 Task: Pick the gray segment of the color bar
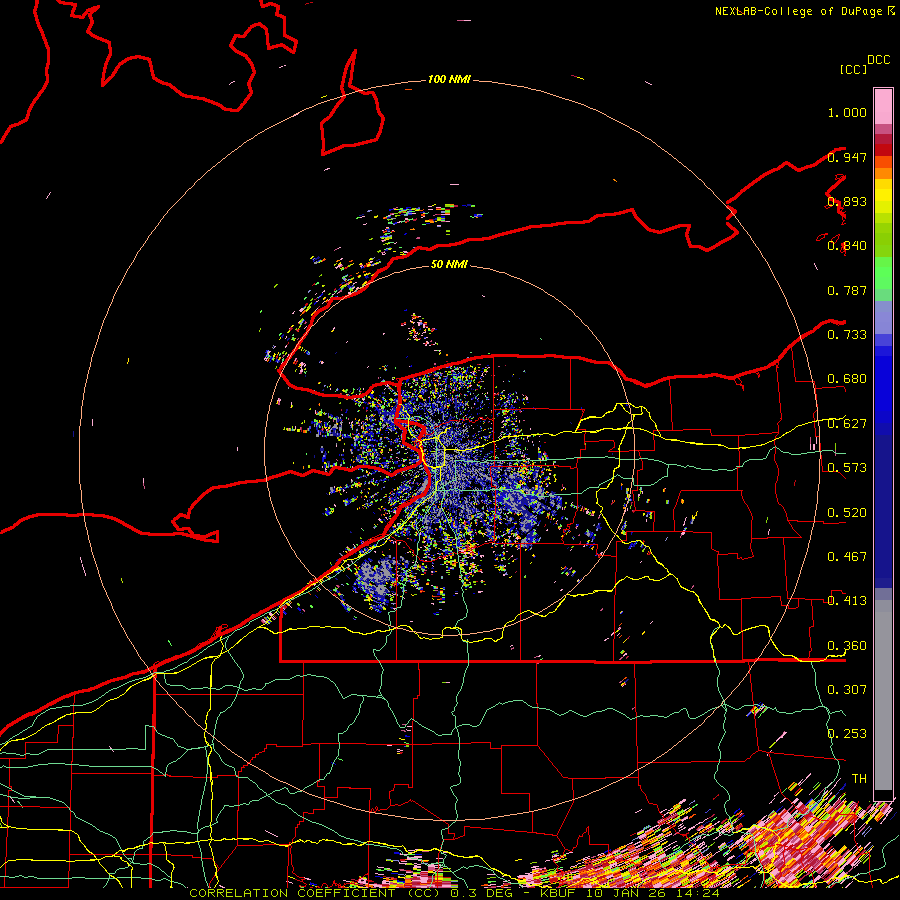(883, 695)
